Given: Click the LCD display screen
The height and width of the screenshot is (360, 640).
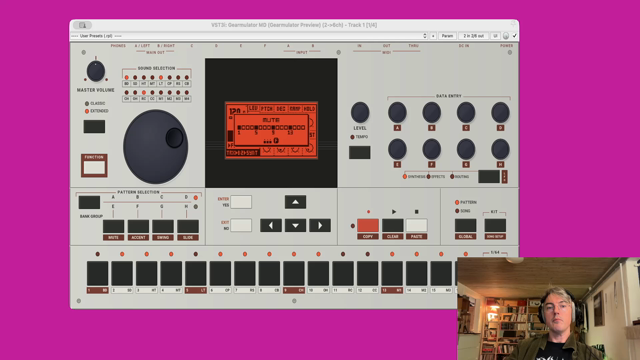Looking at the screenshot, I should [x=271, y=130].
